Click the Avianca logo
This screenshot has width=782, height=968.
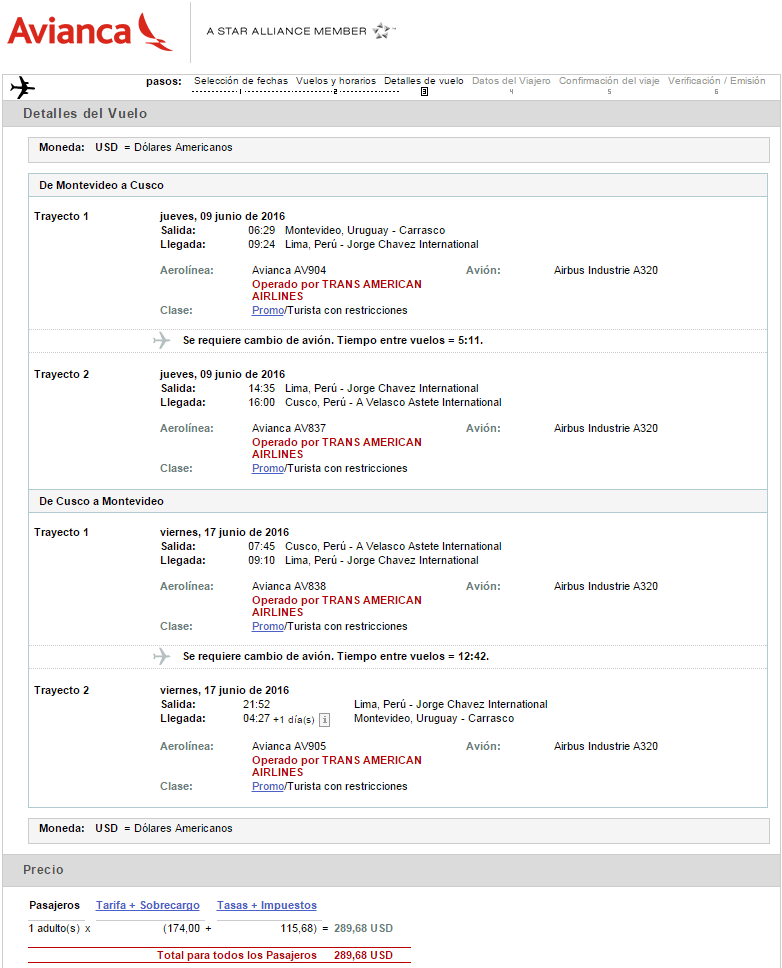[90, 31]
